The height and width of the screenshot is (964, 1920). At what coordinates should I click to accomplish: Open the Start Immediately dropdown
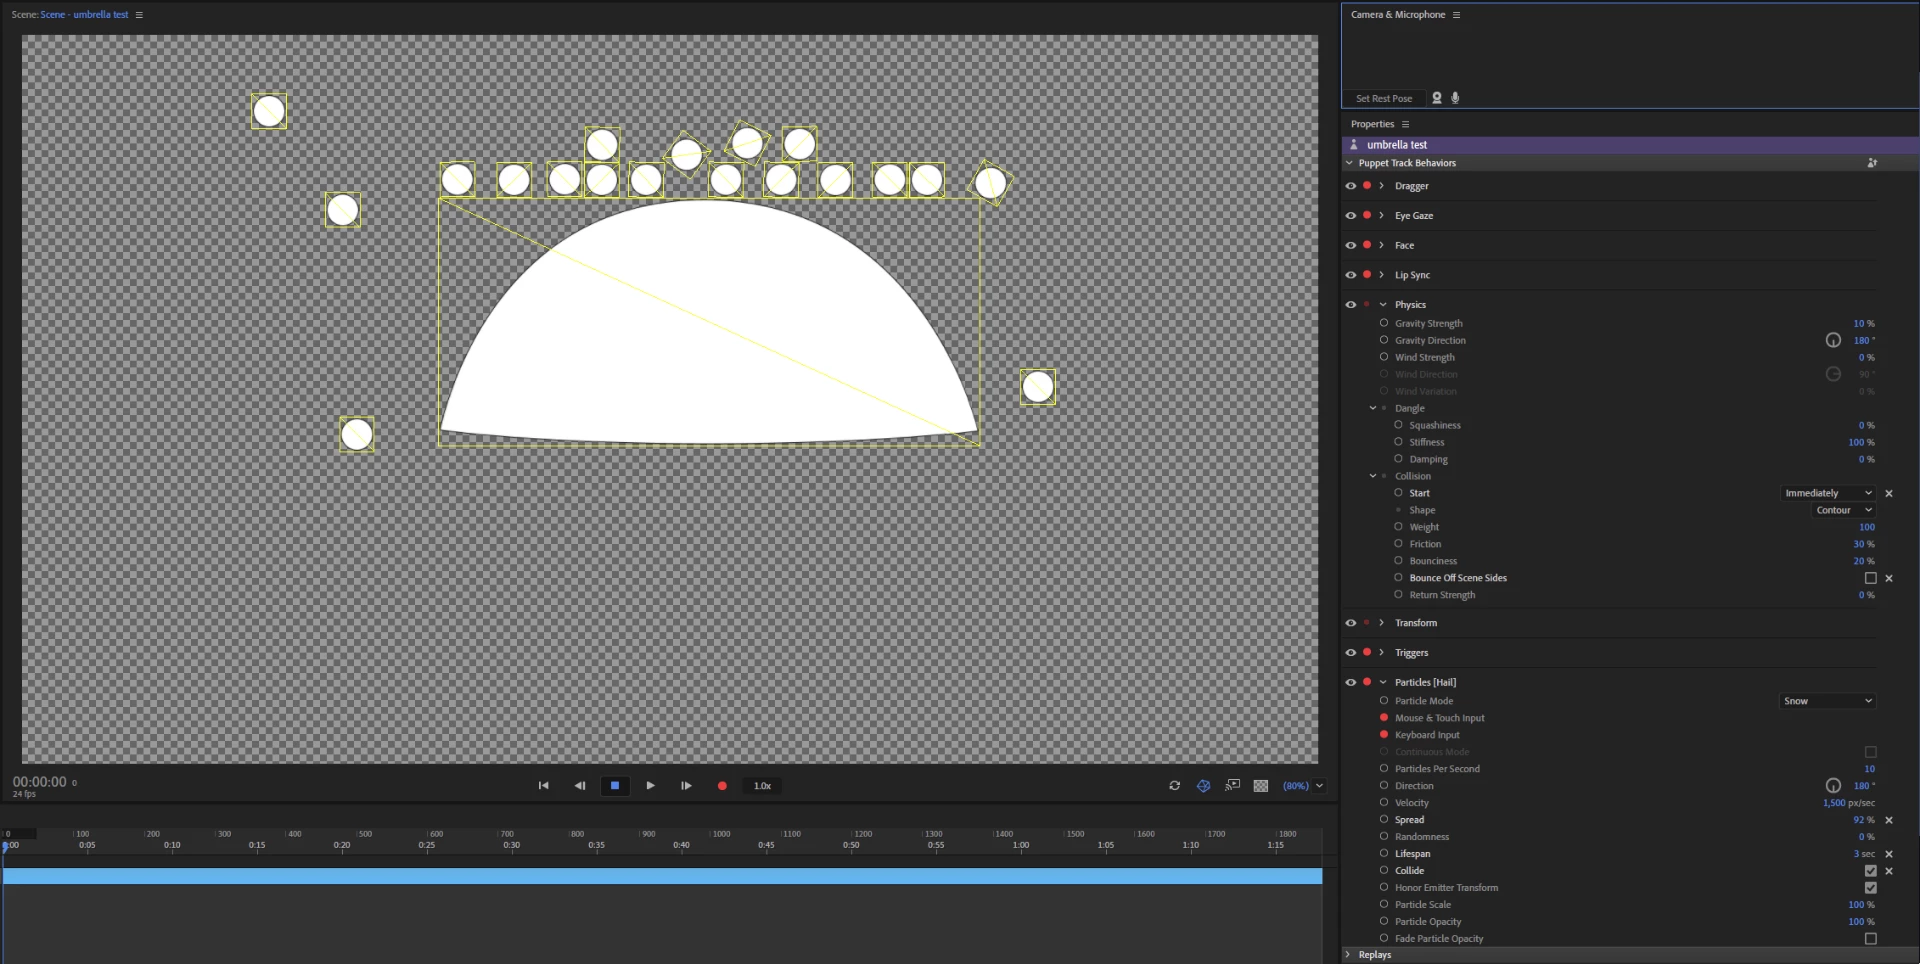tap(1828, 493)
